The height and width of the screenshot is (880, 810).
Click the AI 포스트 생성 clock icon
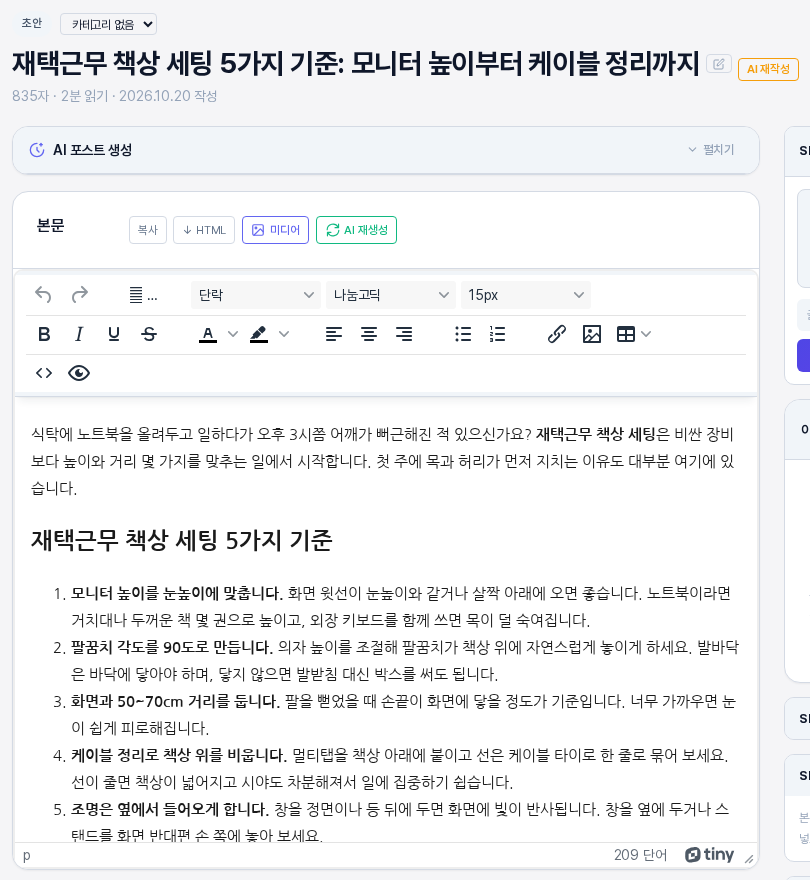[x=37, y=150]
